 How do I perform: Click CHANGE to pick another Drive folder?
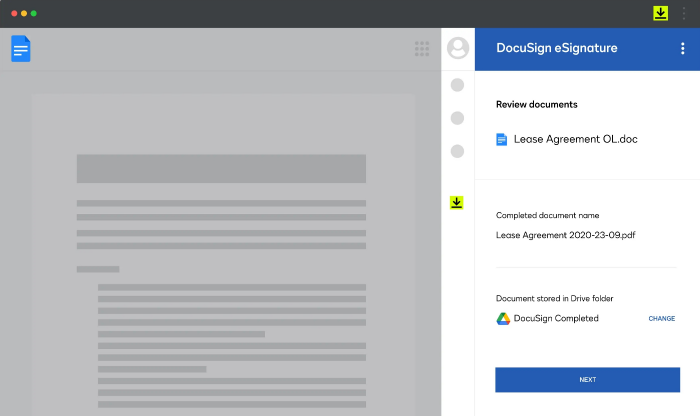coord(661,319)
